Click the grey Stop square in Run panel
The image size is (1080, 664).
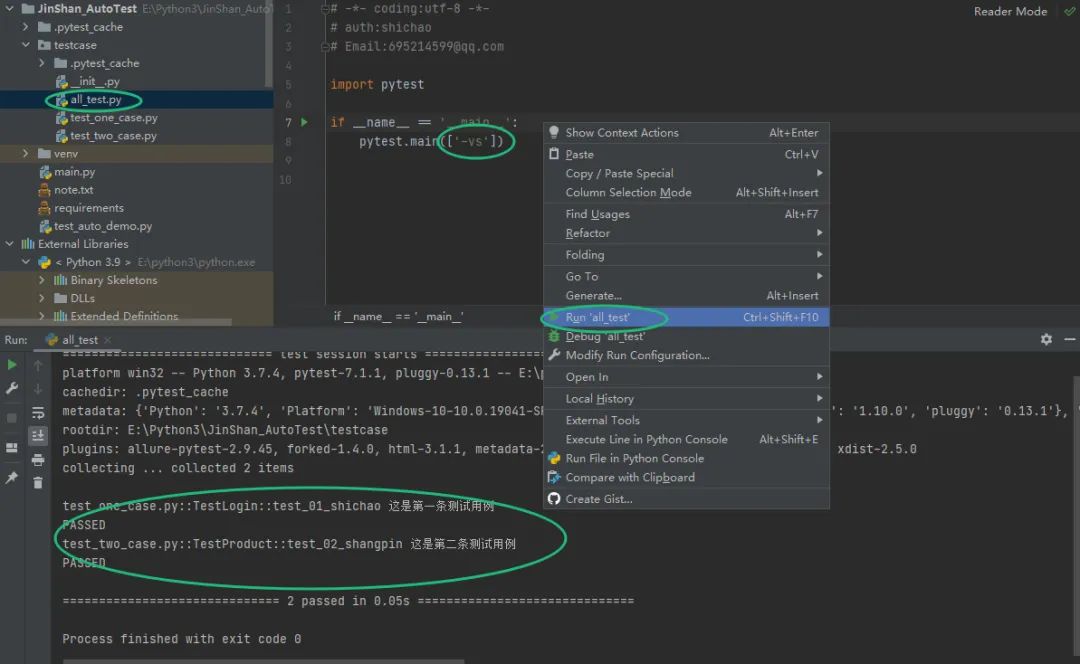tap(12, 418)
